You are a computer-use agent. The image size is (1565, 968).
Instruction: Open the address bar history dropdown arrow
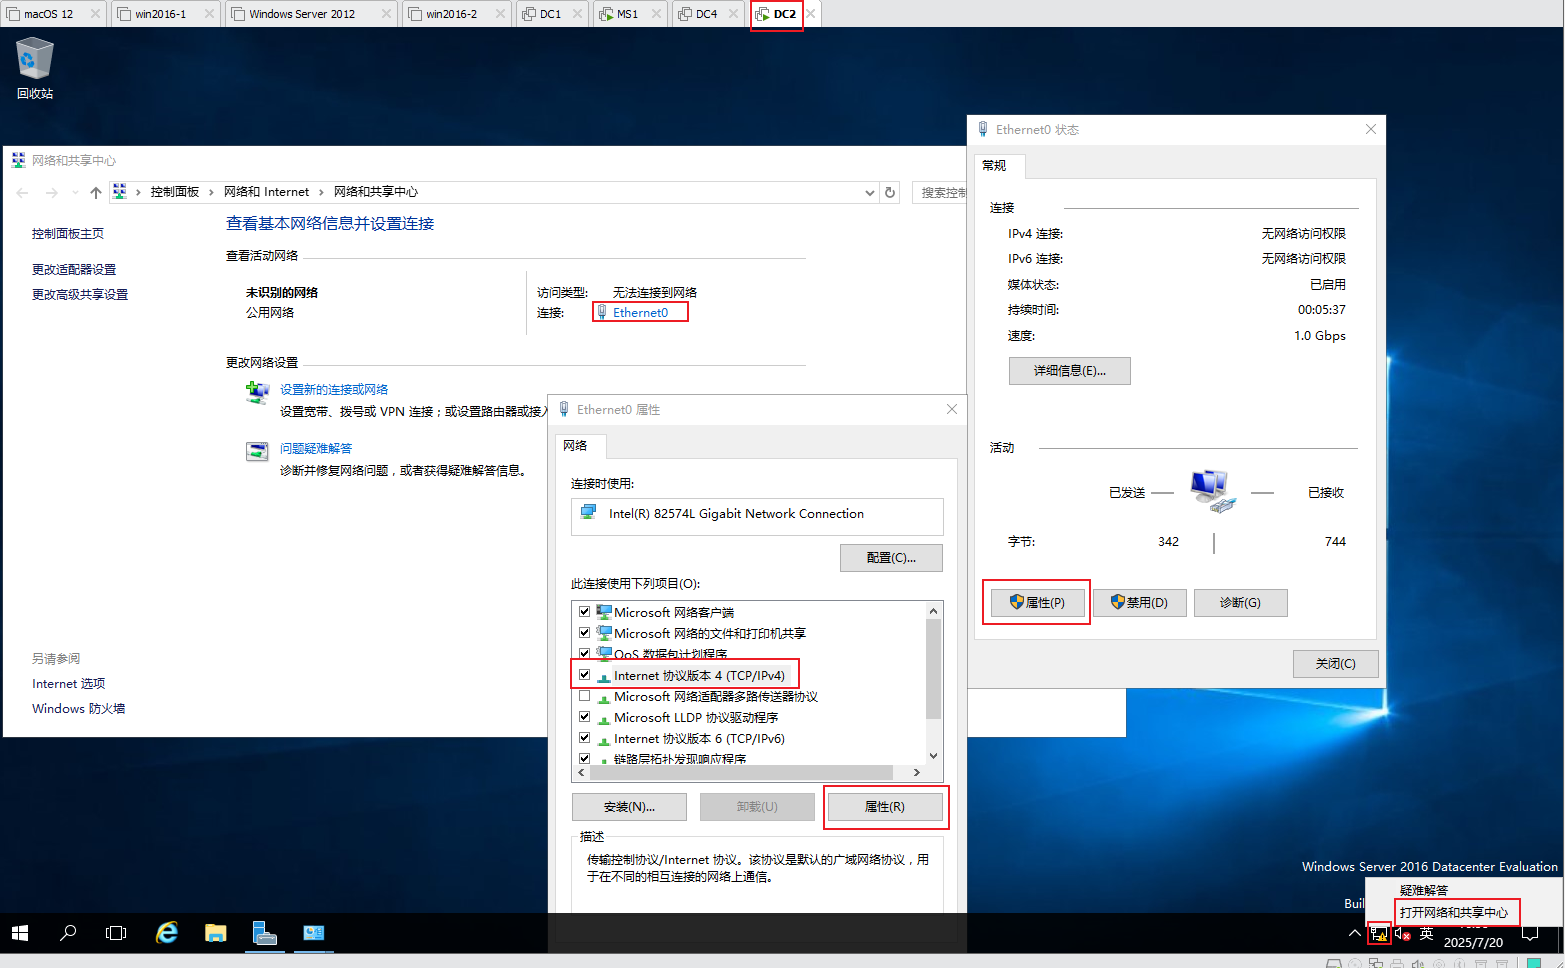coord(869,192)
